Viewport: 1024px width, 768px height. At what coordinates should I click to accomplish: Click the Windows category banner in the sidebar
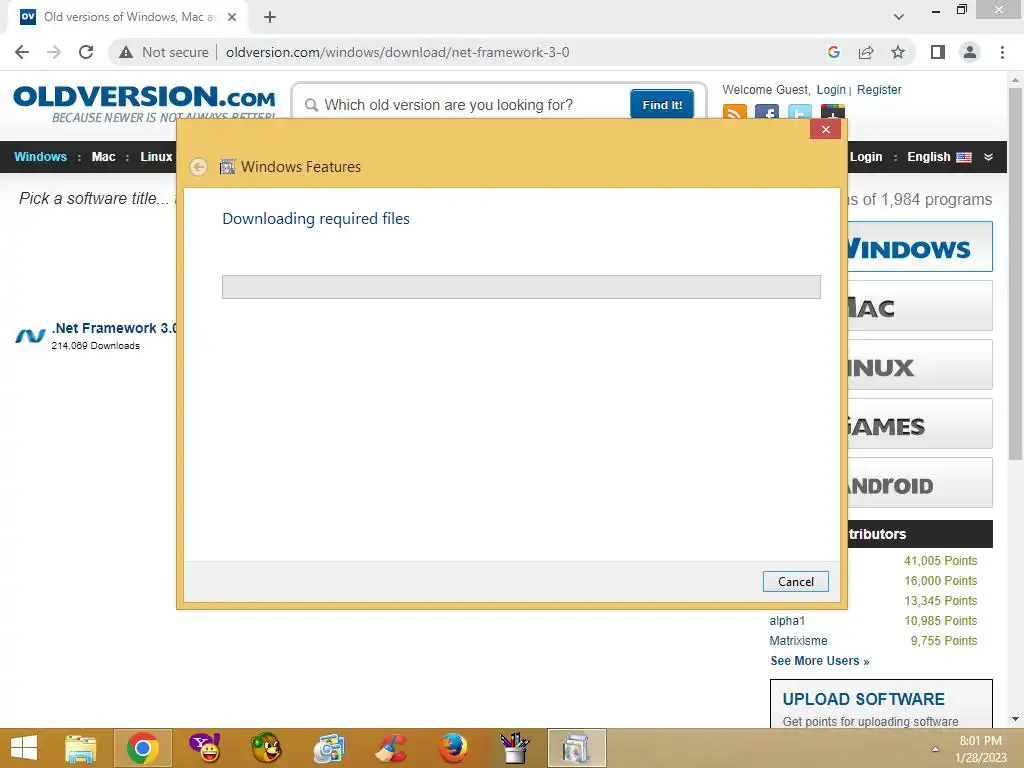(x=920, y=247)
